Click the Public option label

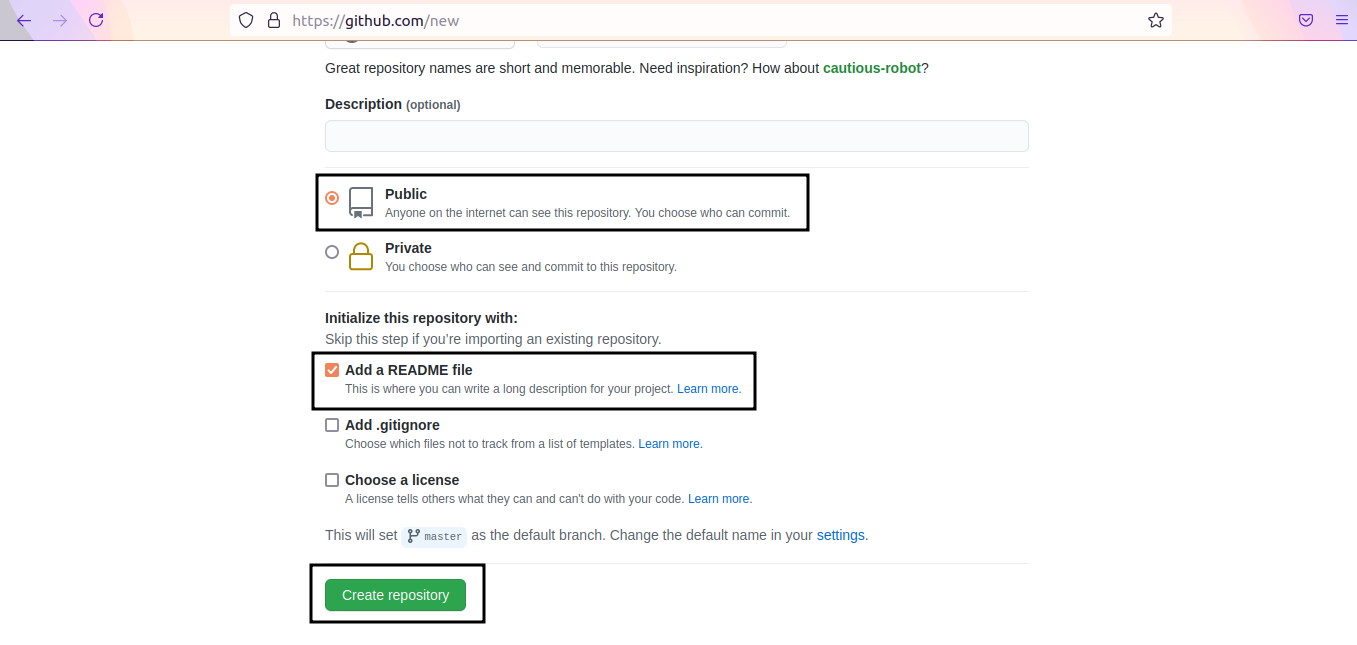tap(406, 194)
